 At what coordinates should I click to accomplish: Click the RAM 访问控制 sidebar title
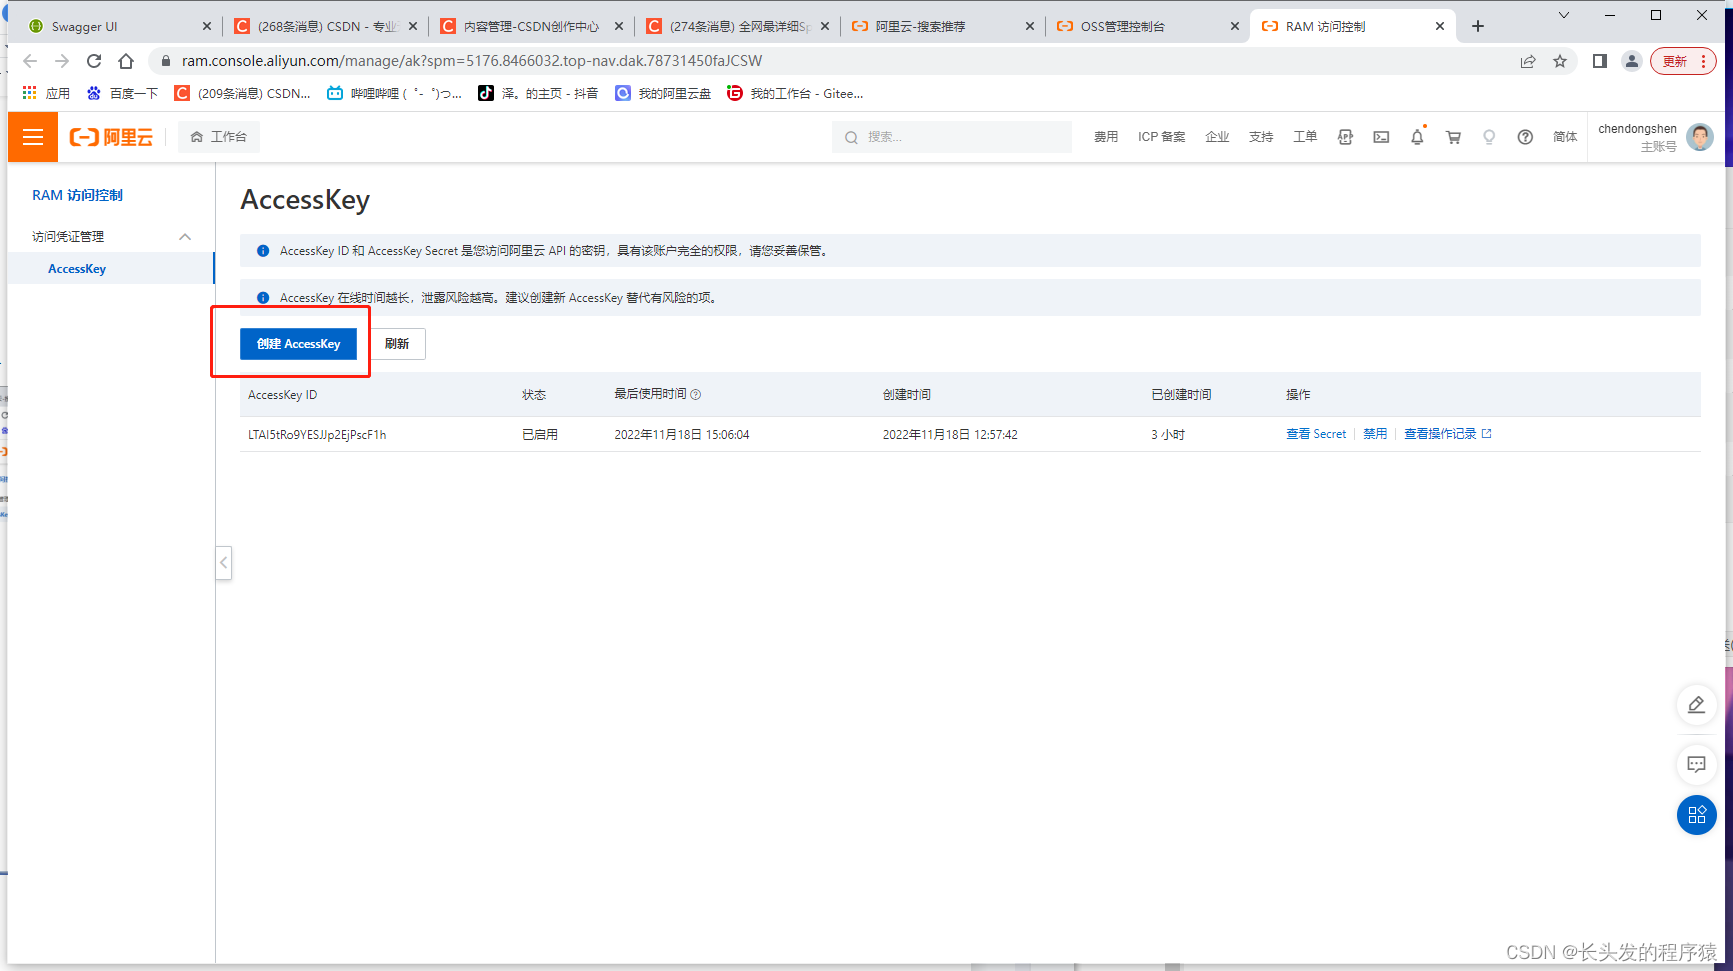click(77, 195)
